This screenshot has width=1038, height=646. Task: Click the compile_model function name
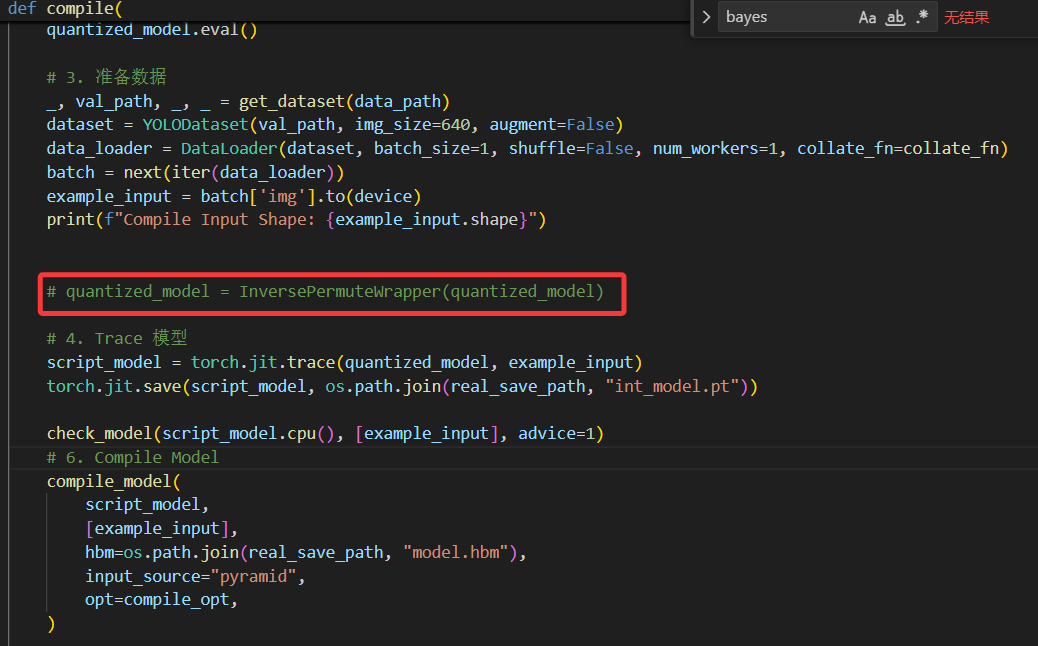coord(108,481)
